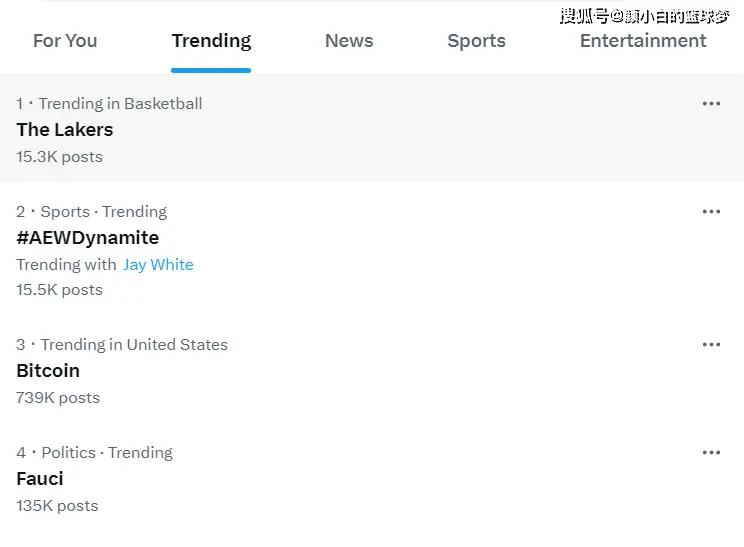Open more options for #AEWDynamite trend
744x547 pixels.
(711, 212)
